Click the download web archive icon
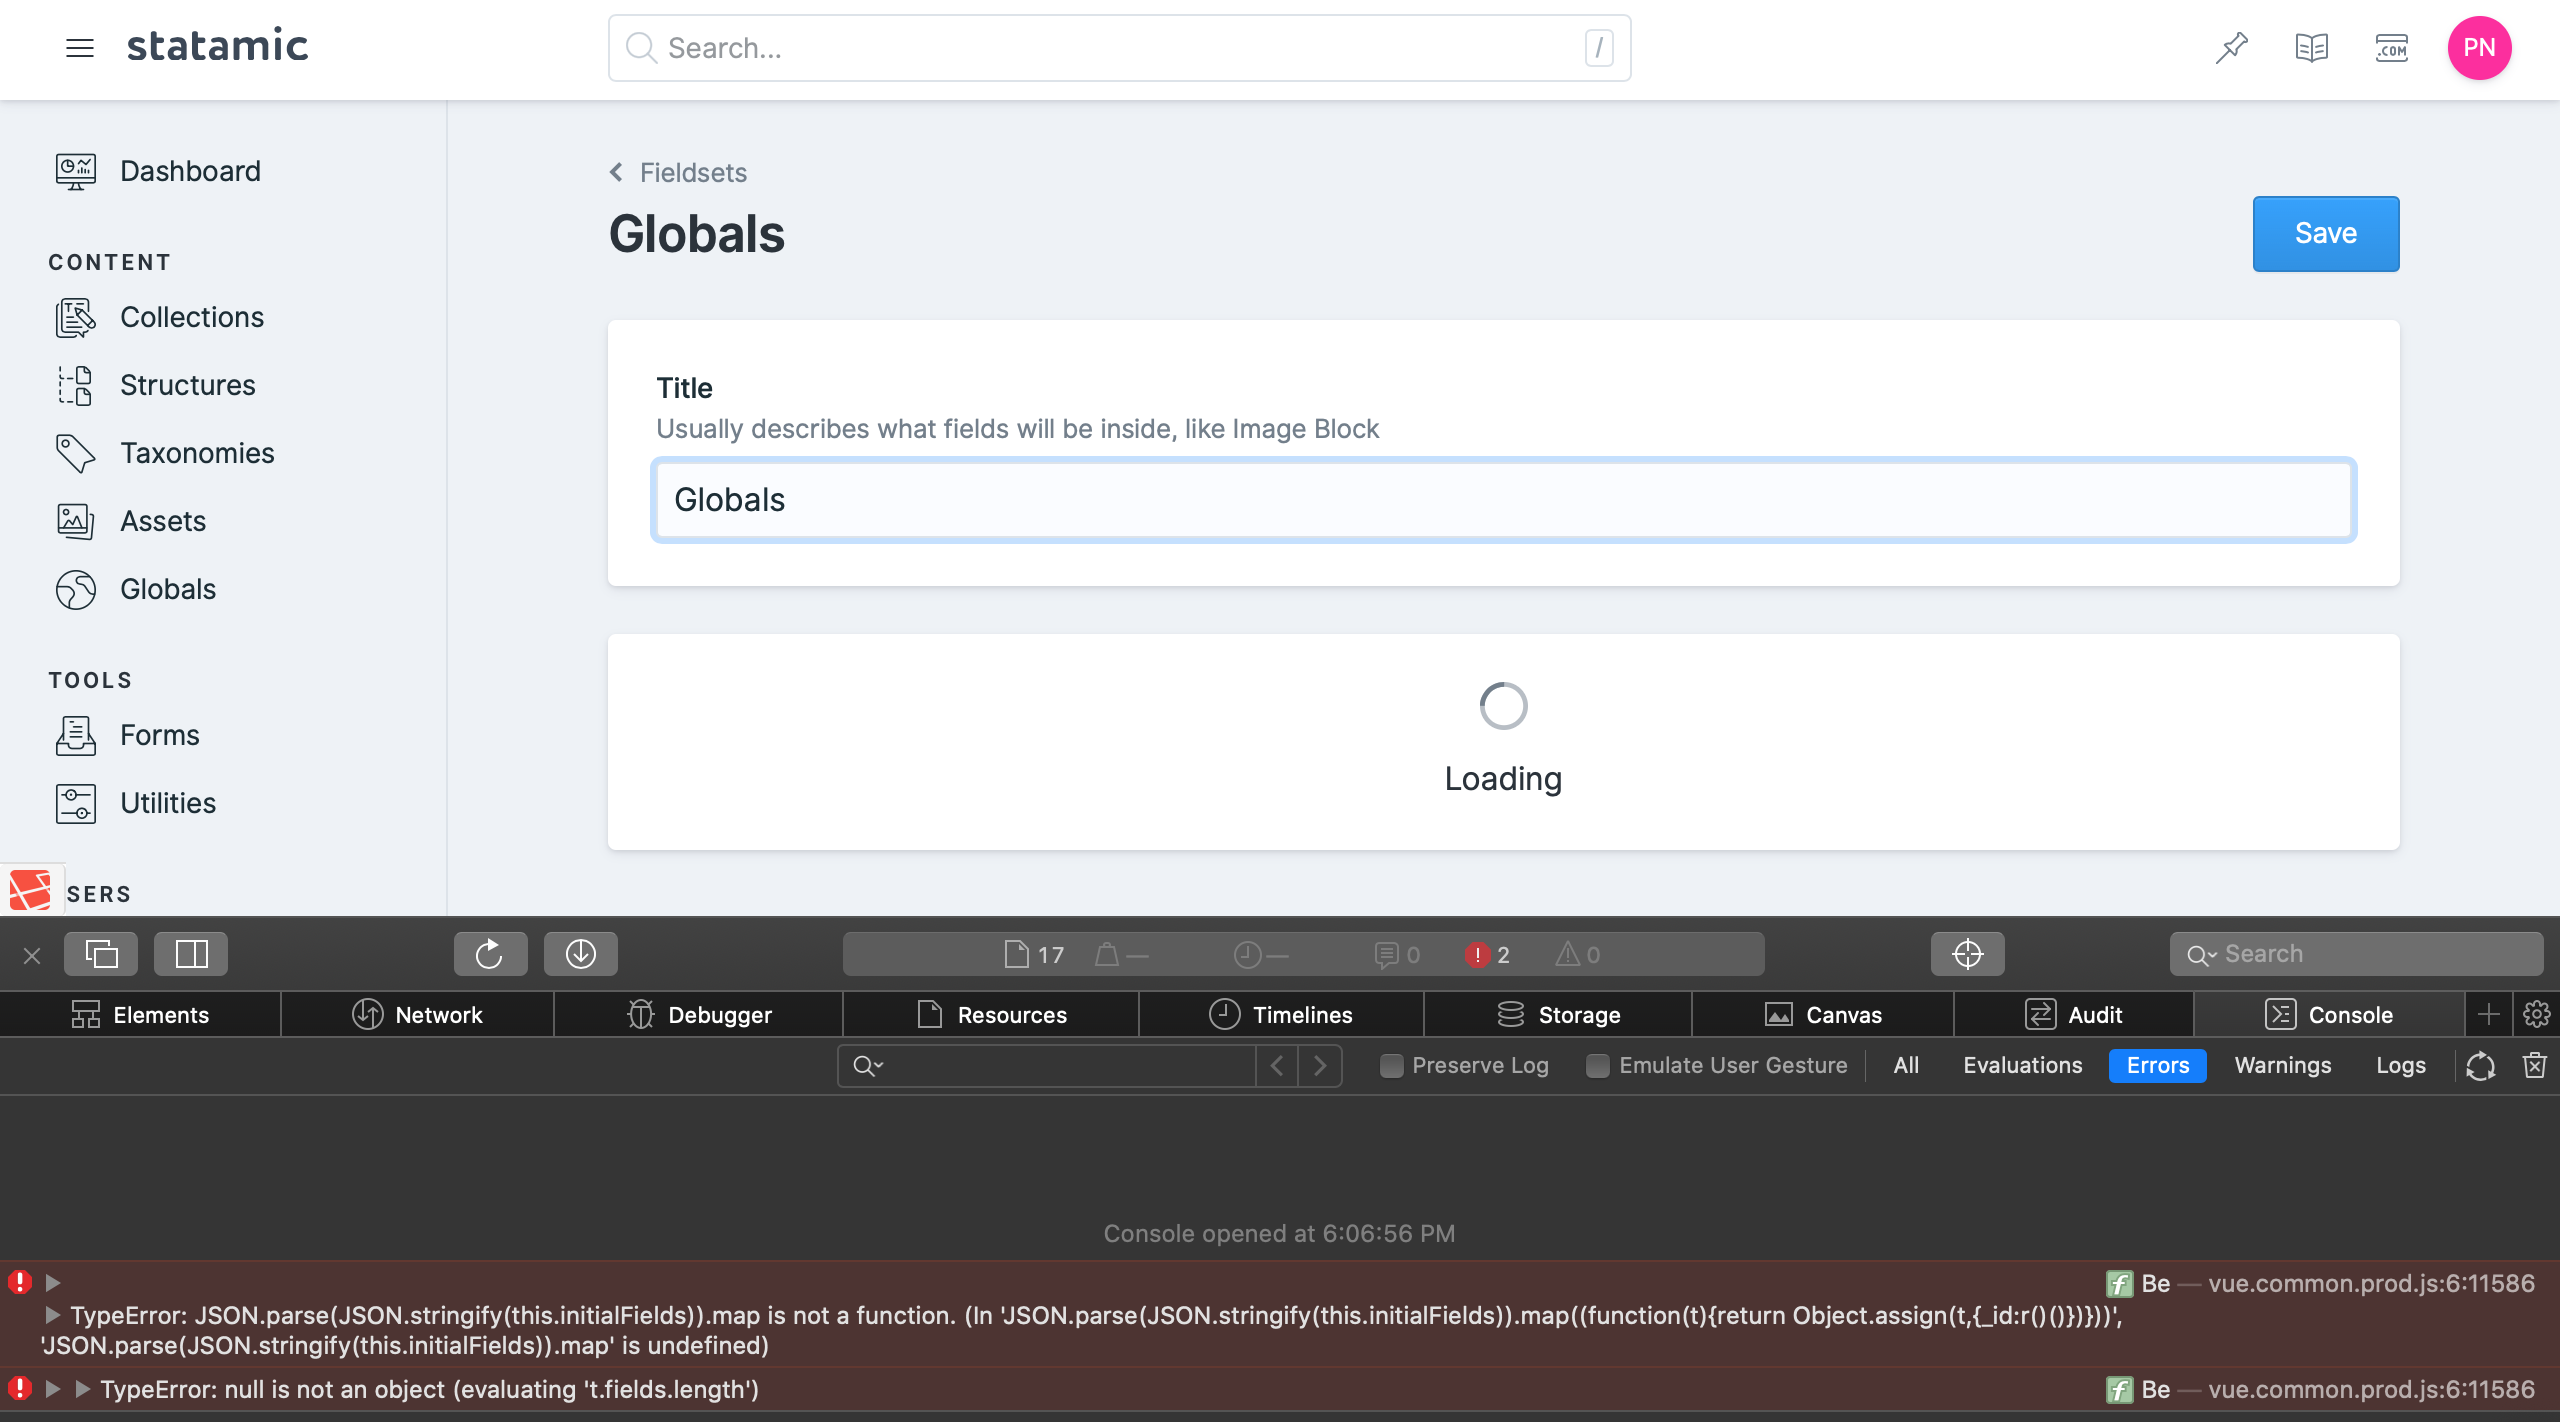The width and height of the screenshot is (2560, 1422). pos(581,954)
